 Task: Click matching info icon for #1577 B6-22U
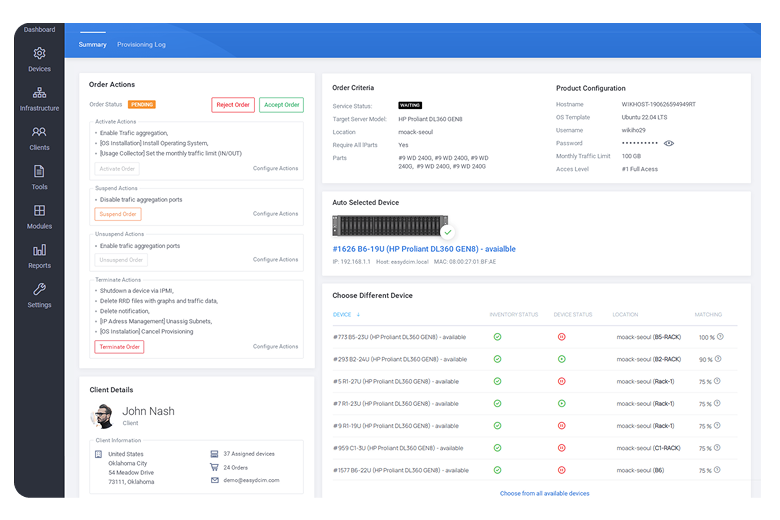tap(717, 470)
